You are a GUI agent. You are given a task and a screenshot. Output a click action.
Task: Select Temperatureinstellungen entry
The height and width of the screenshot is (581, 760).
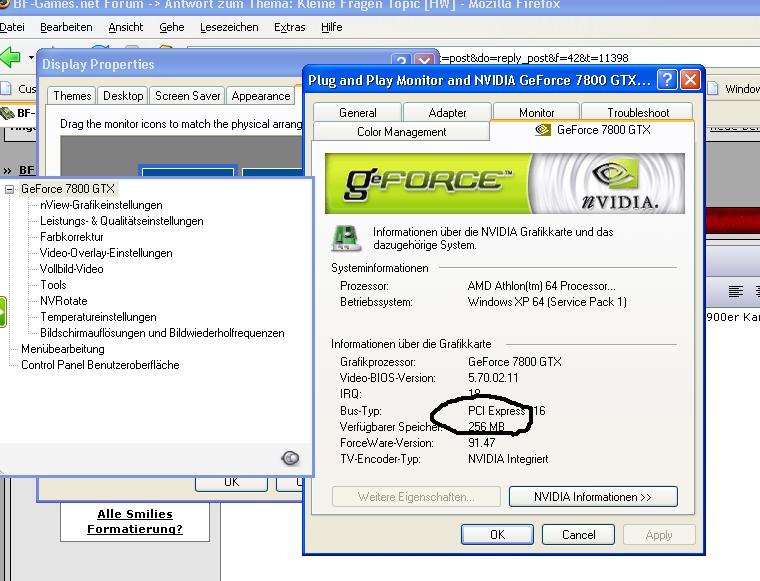(x=98, y=317)
